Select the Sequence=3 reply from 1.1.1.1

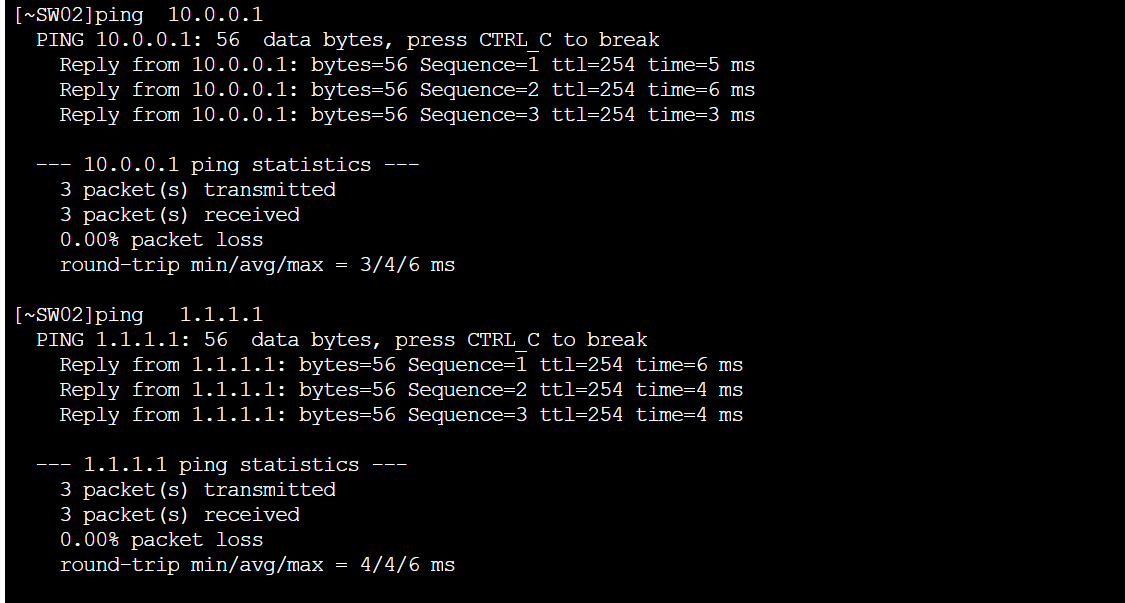pyautogui.click(x=401, y=416)
